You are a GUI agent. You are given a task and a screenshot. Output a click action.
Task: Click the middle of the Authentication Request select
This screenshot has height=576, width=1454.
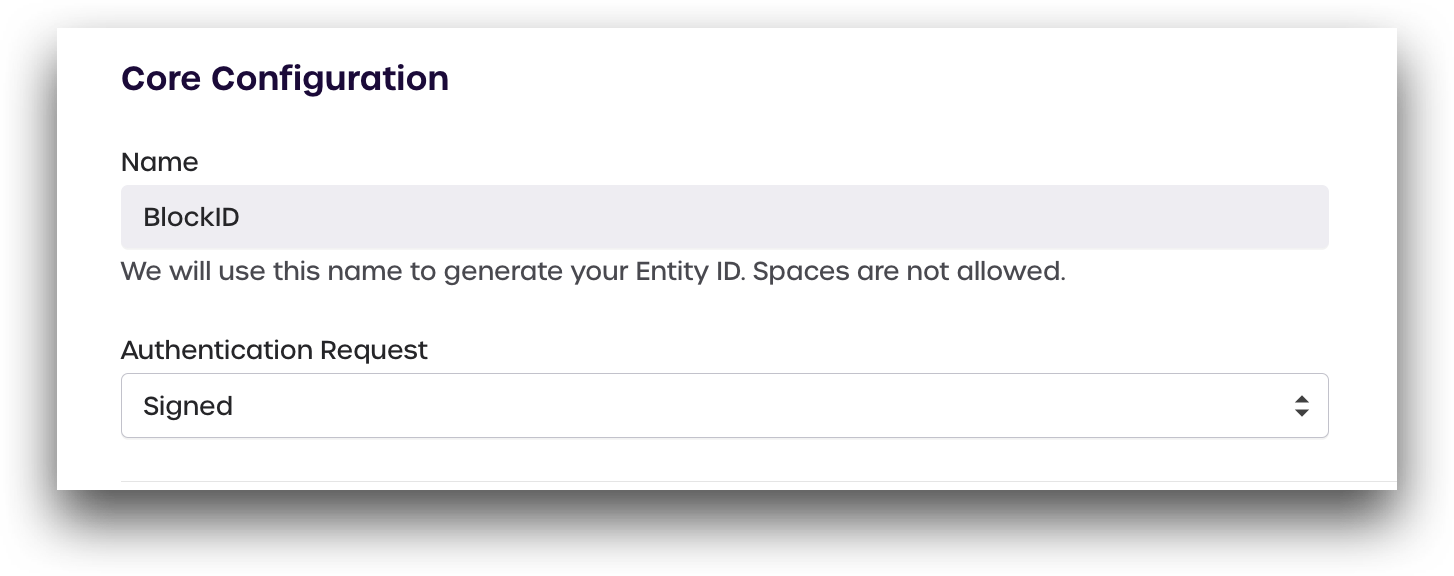coord(724,406)
